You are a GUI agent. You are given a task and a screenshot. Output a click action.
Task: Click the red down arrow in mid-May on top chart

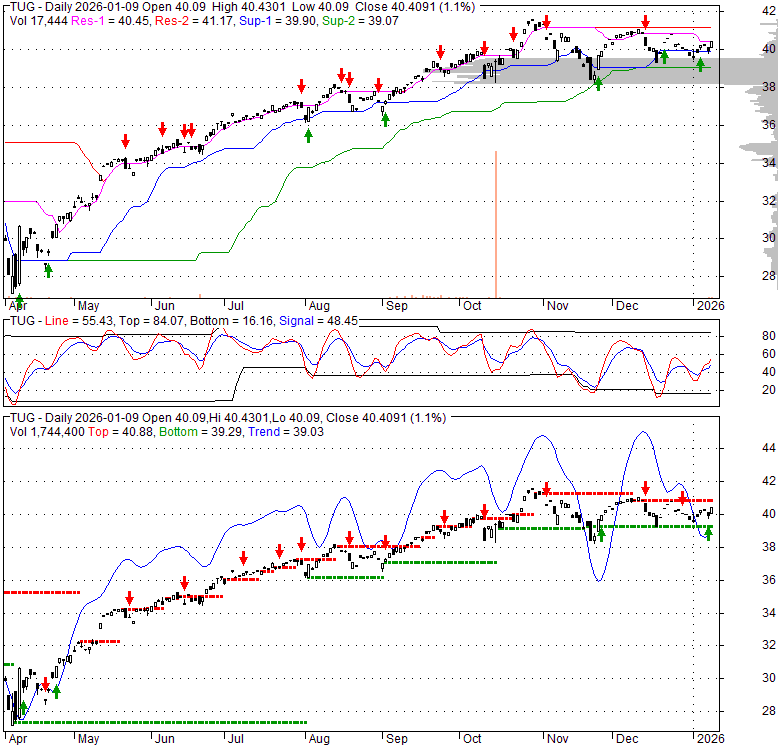125,141
